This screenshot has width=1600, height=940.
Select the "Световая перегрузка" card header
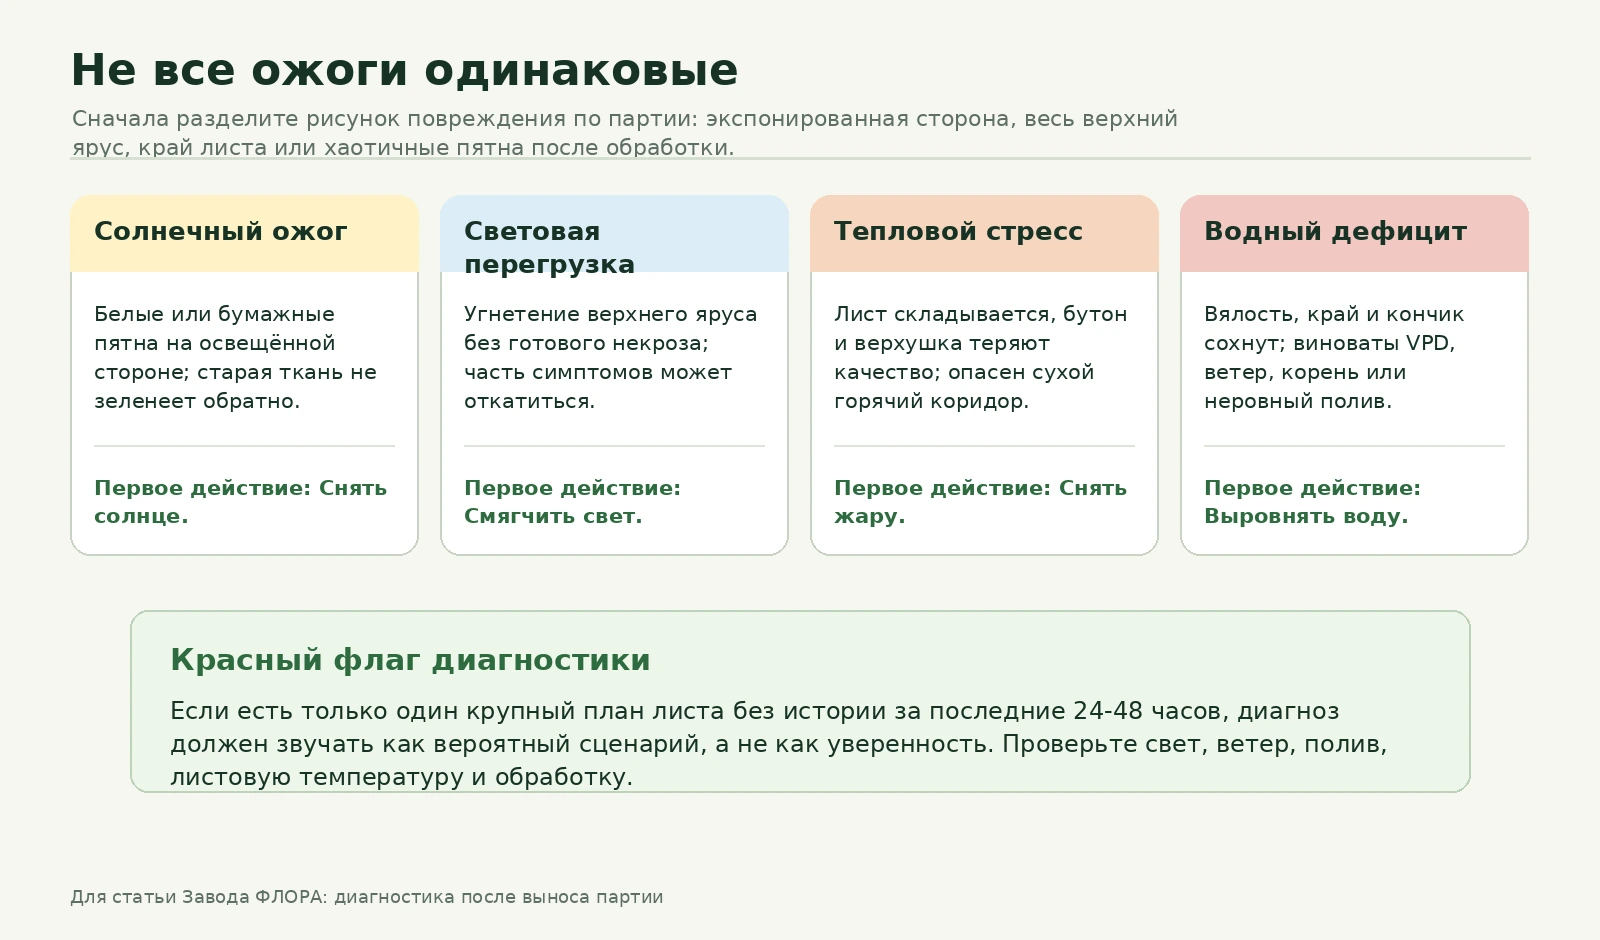(614, 233)
